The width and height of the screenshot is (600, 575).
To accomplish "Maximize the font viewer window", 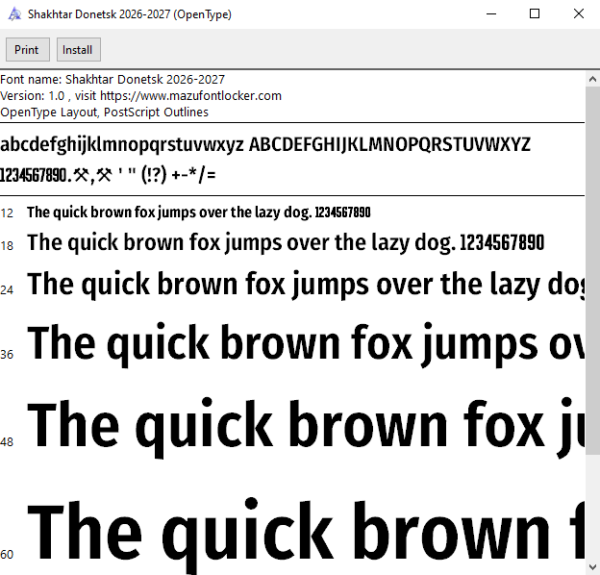I will (535, 14).
